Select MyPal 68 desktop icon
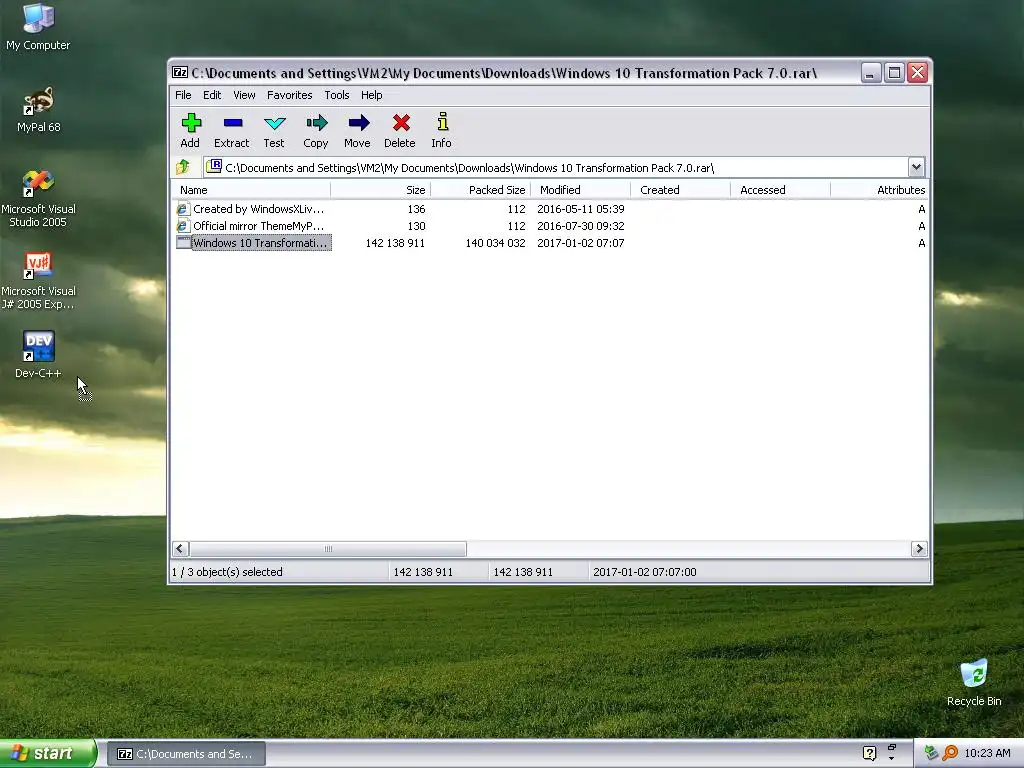 [39, 109]
